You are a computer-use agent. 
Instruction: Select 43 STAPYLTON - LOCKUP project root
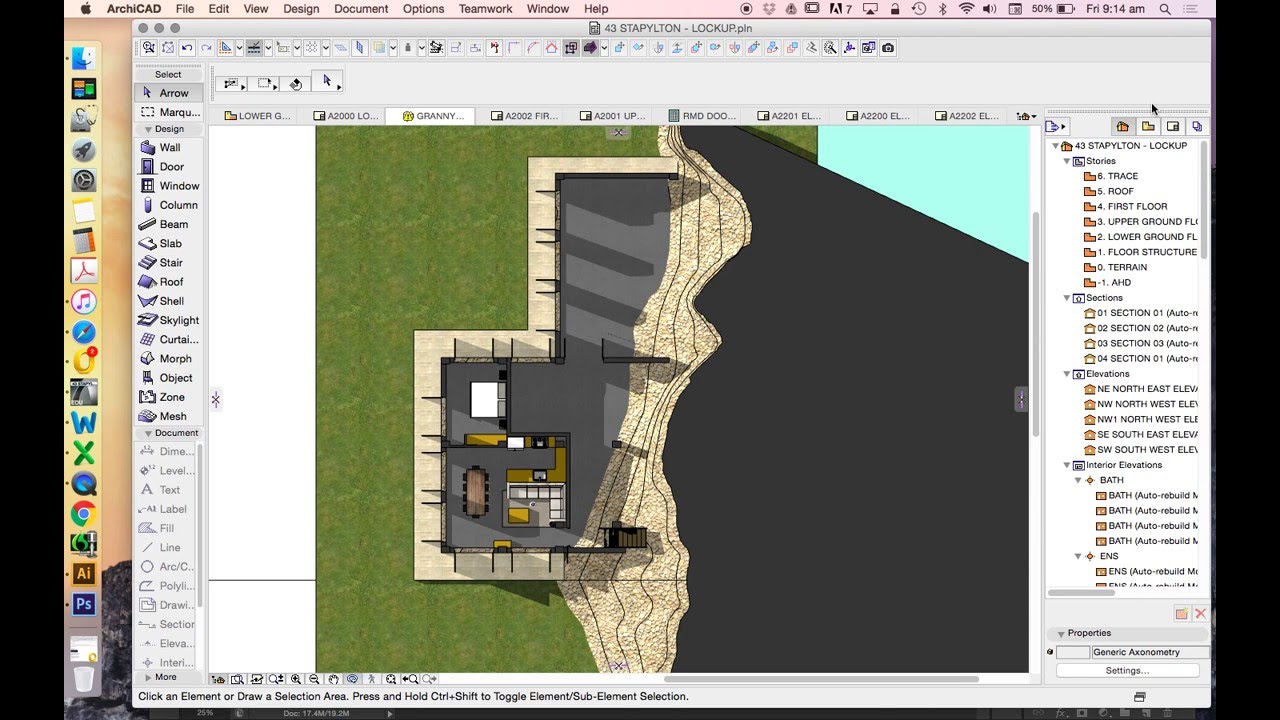pyautogui.click(x=1125, y=146)
